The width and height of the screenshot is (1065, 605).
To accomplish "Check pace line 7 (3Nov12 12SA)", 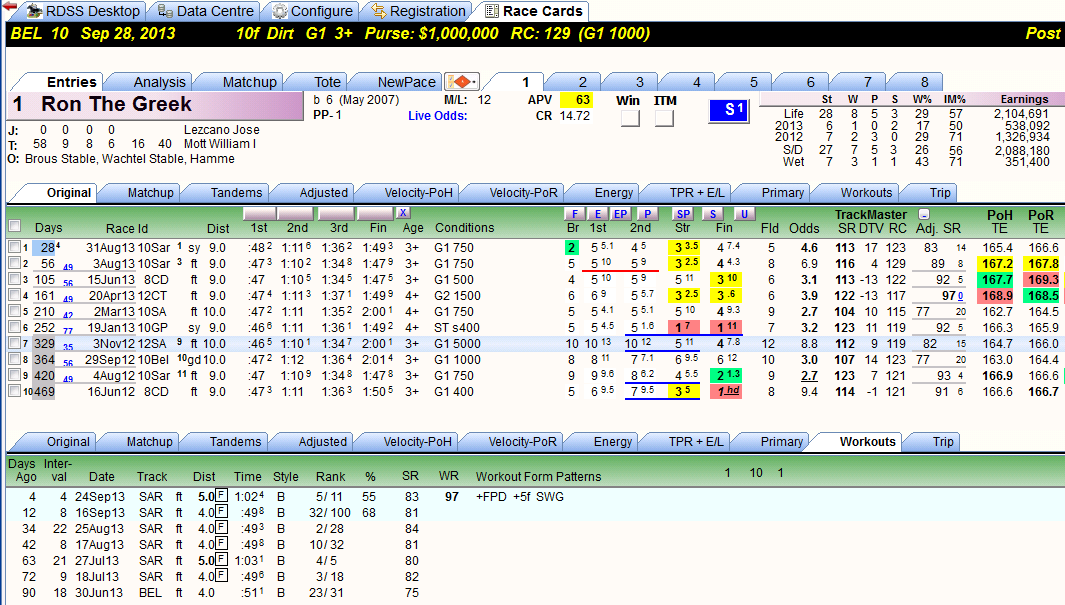I will pos(14,344).
